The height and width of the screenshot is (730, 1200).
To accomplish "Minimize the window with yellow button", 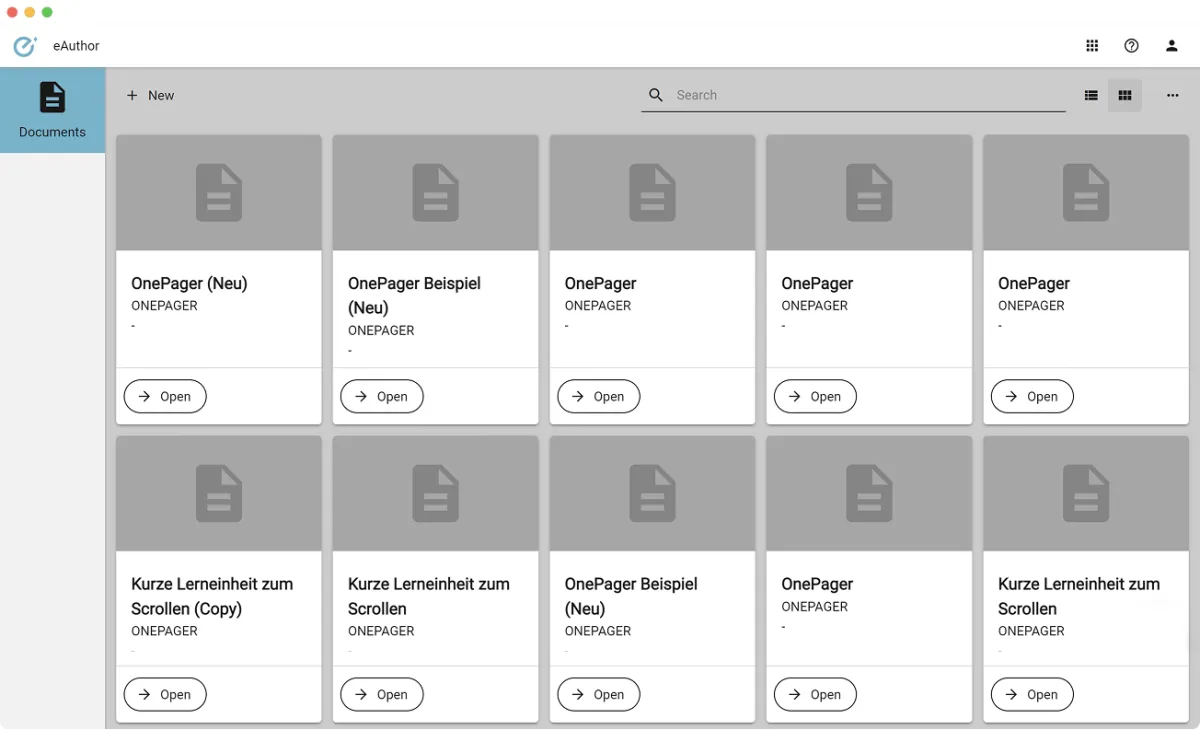I will 30,12.
